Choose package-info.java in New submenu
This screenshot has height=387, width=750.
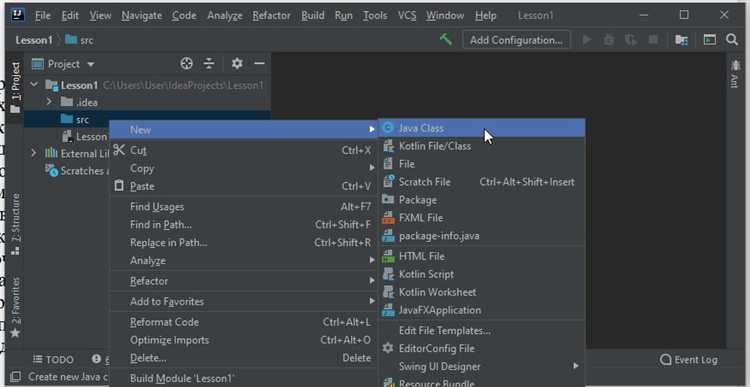click(482, 236)
